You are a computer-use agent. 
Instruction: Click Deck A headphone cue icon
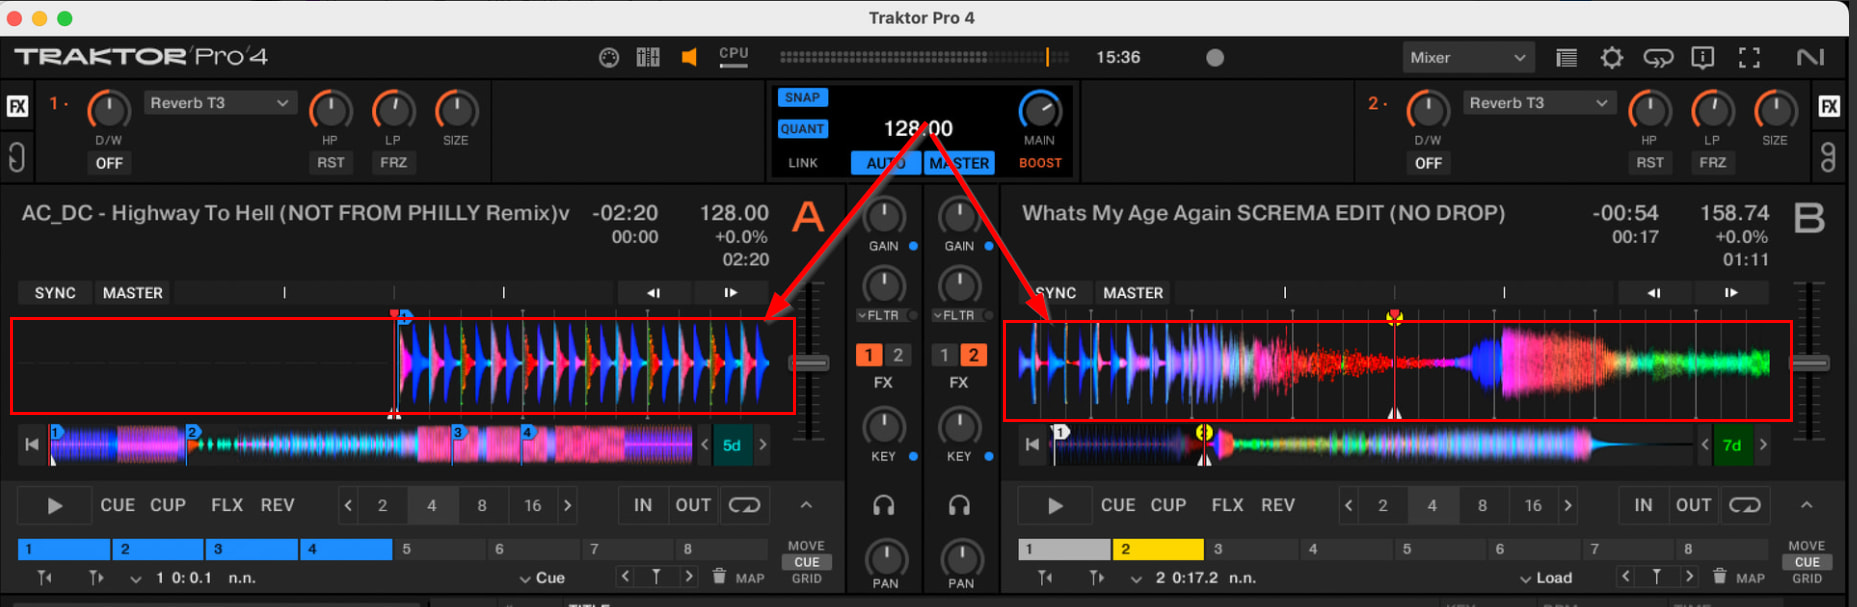pyautogui.click(x=883, y=506)
